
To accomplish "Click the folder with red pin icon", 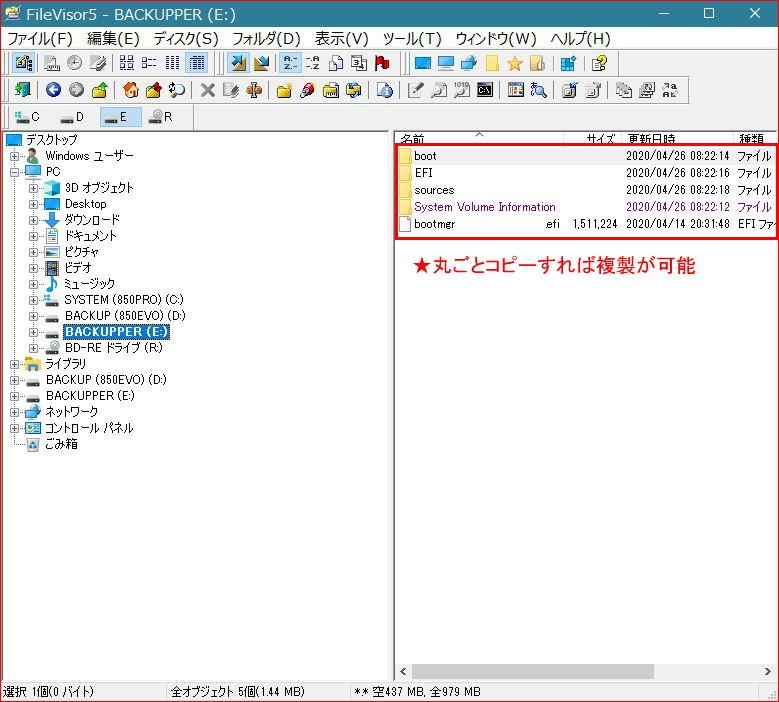I will [154, 90].
